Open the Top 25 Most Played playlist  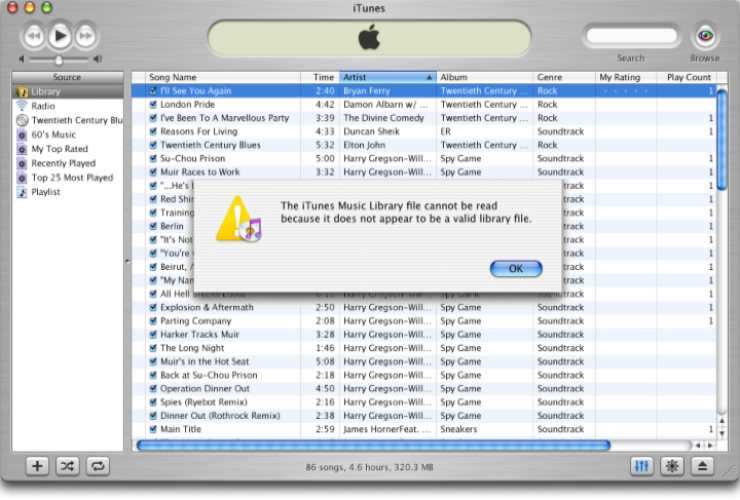tap(67, 178)
